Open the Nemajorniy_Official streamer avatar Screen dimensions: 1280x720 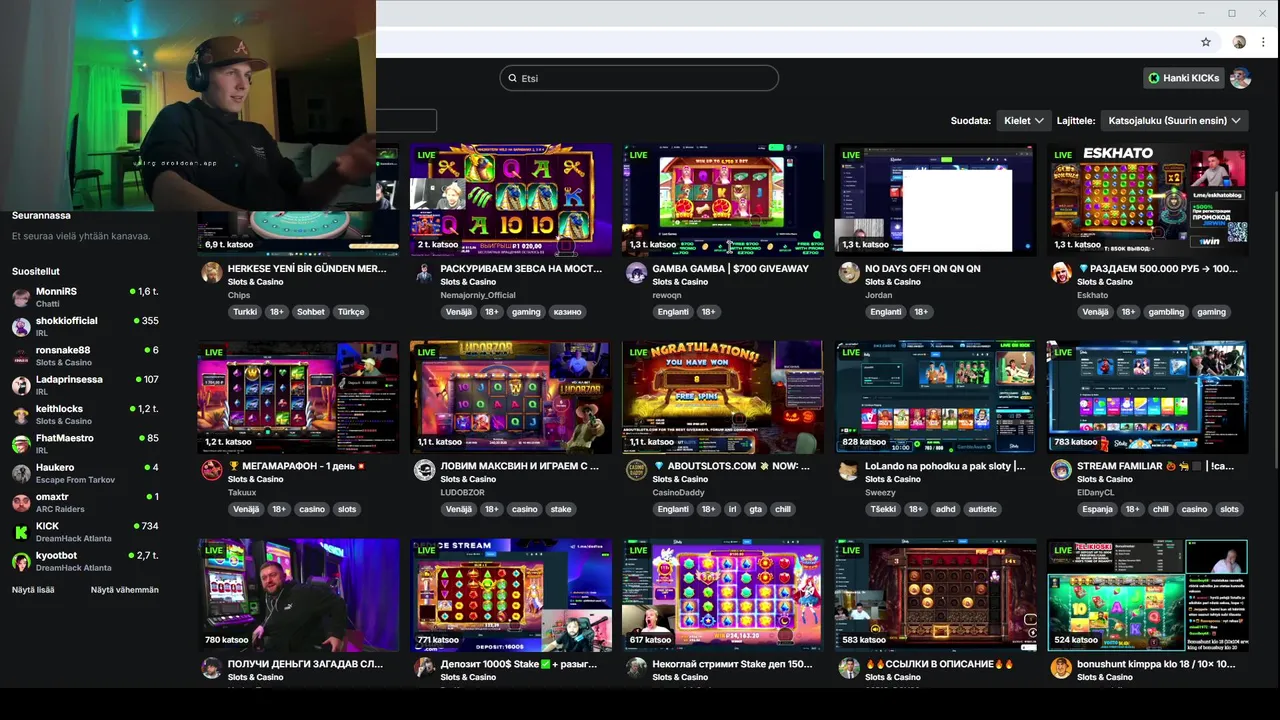tap(424, 273)
